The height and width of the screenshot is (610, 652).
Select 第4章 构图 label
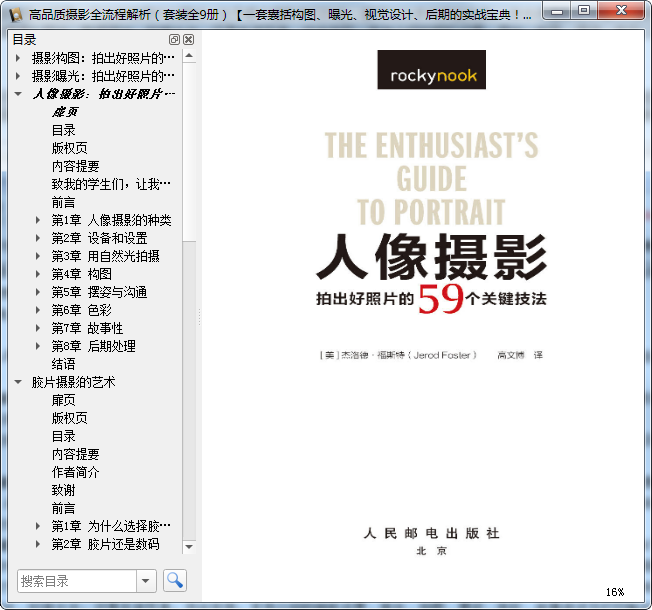82,274
